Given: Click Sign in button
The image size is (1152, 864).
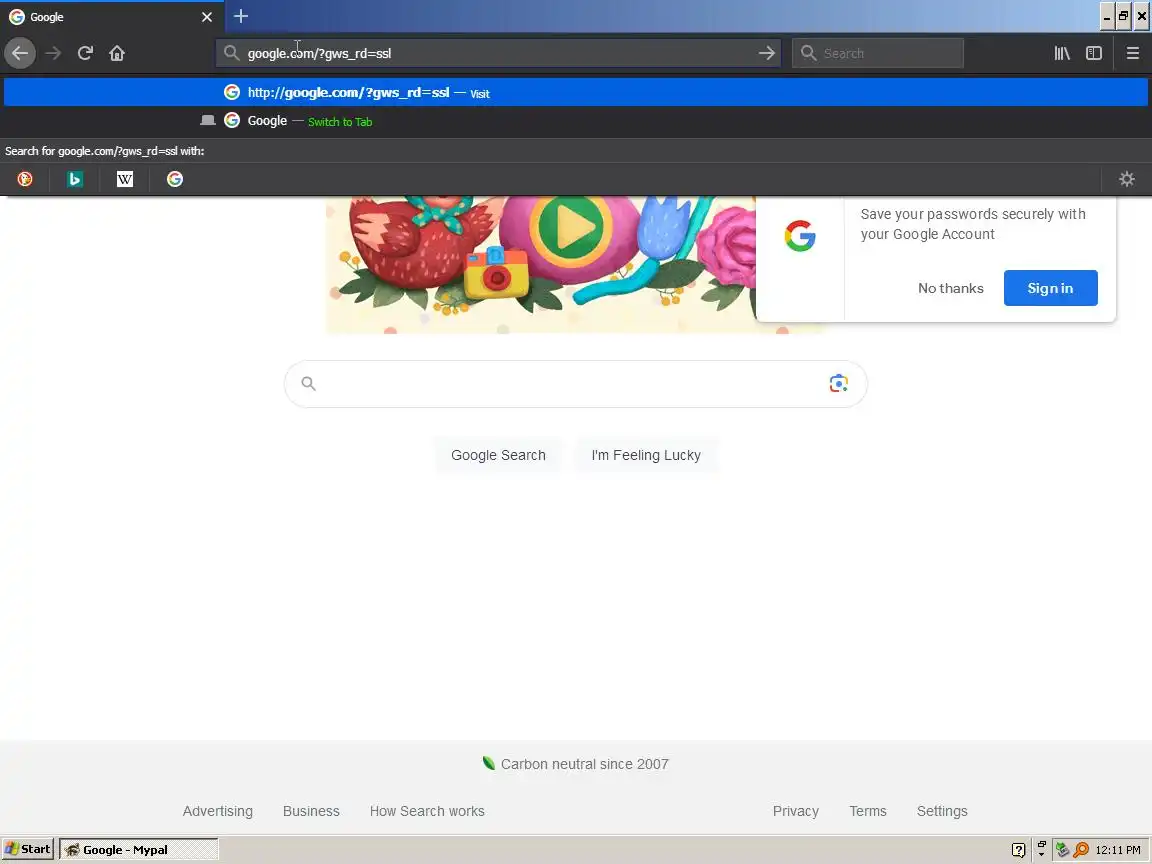Looking at the screenshot, I should 1051,288.
